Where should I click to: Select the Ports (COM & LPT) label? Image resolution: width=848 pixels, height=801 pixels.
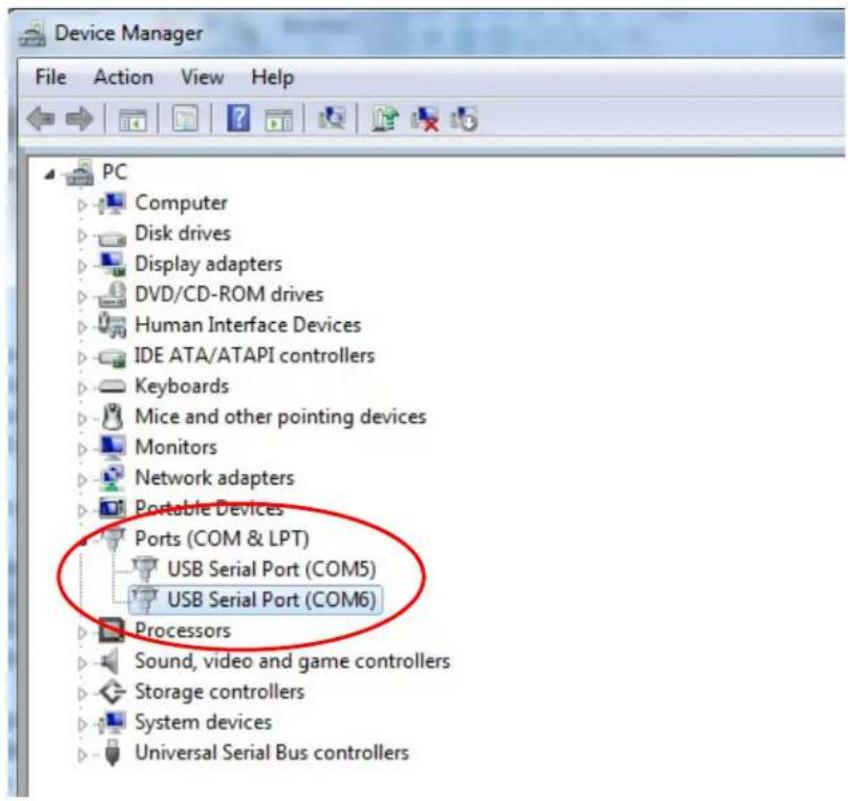222,539
